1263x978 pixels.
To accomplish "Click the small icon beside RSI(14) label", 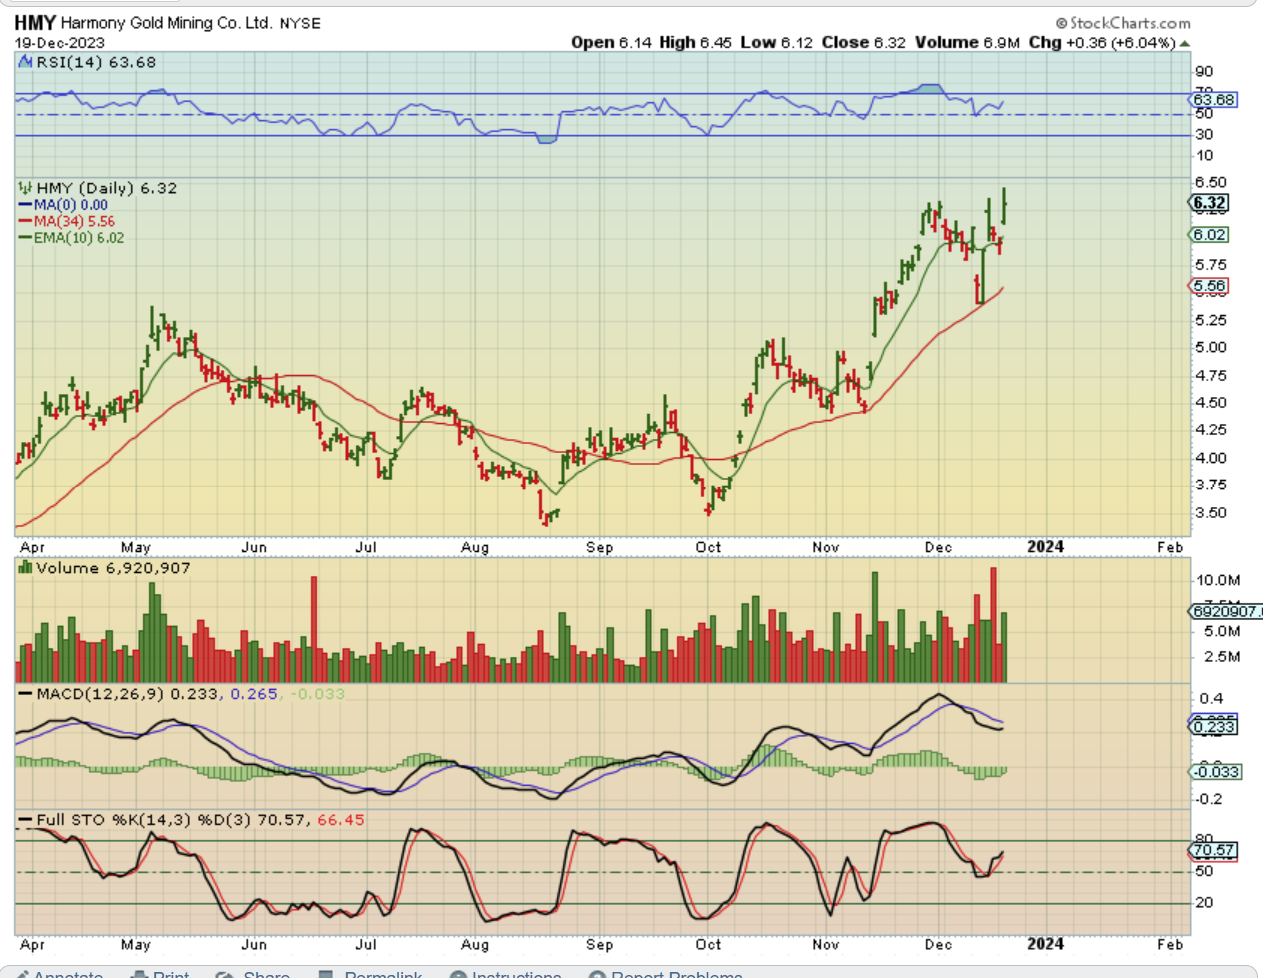I will [x=26, y=62].
